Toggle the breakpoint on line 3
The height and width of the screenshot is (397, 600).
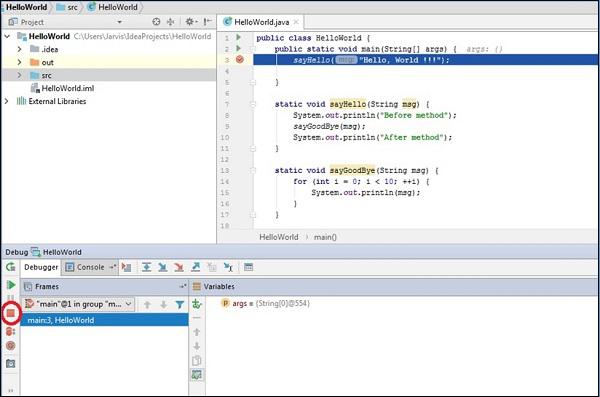click(240, 60)
